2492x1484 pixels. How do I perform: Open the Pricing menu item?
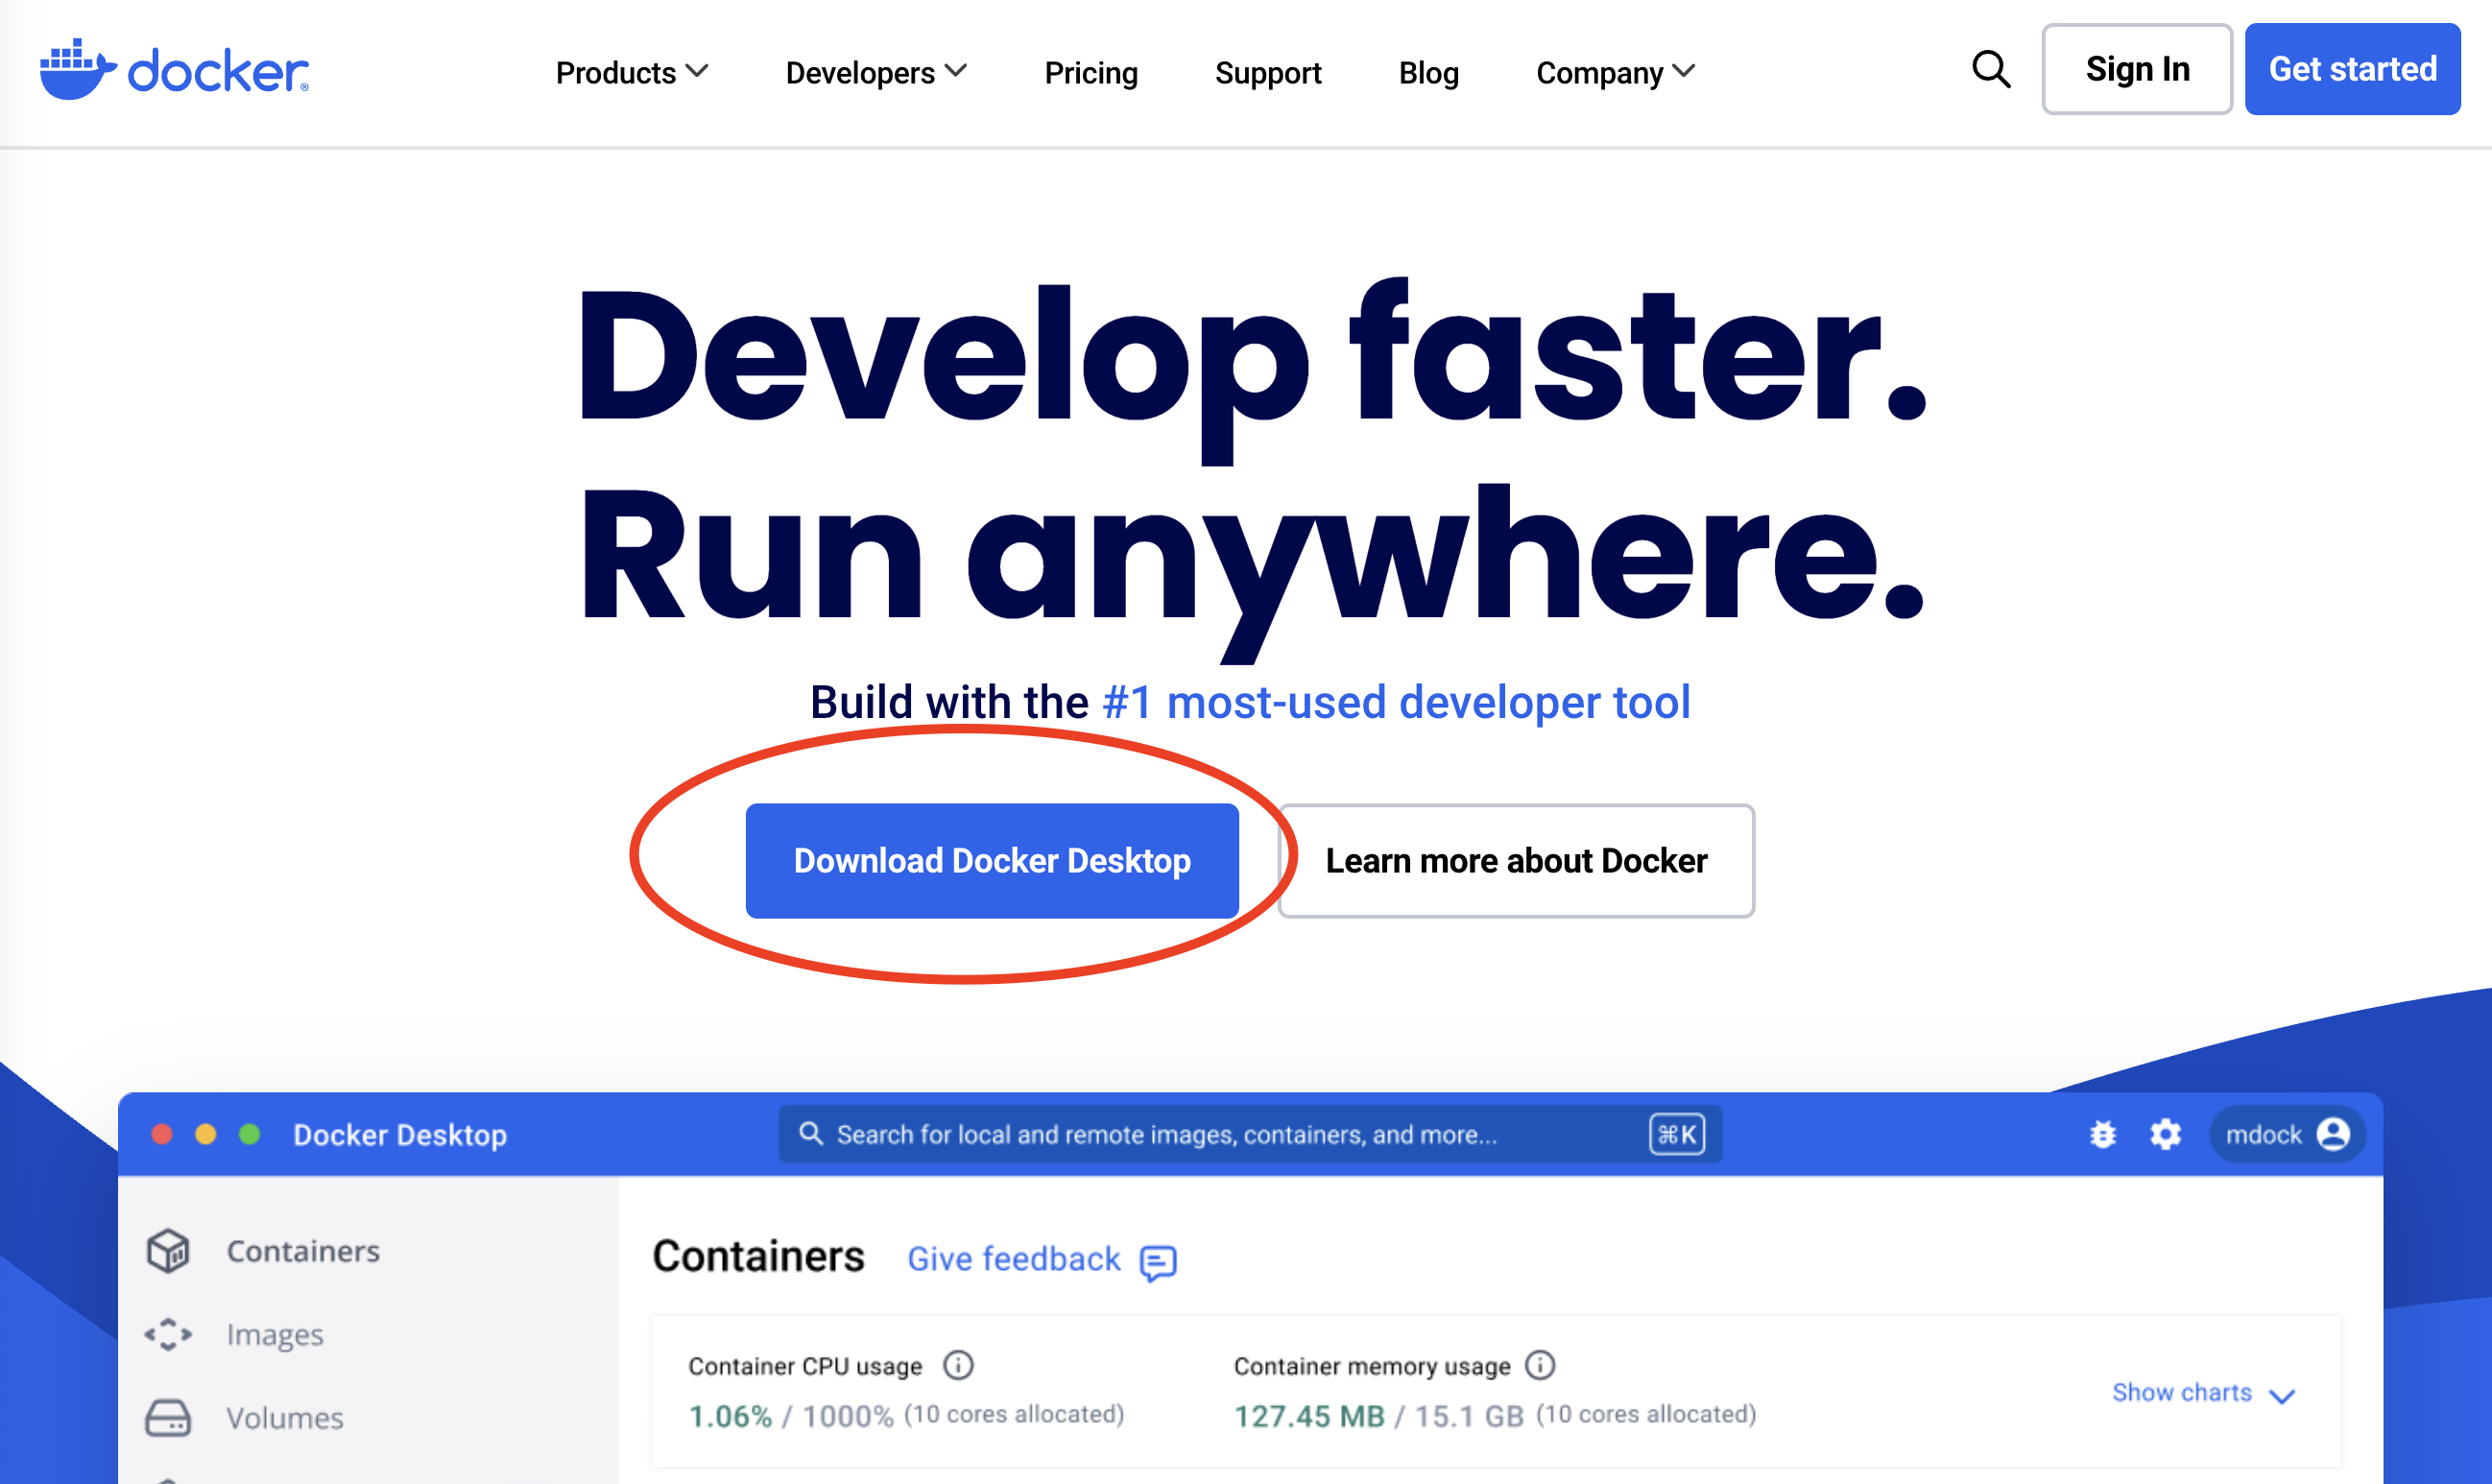(1090, 72)
